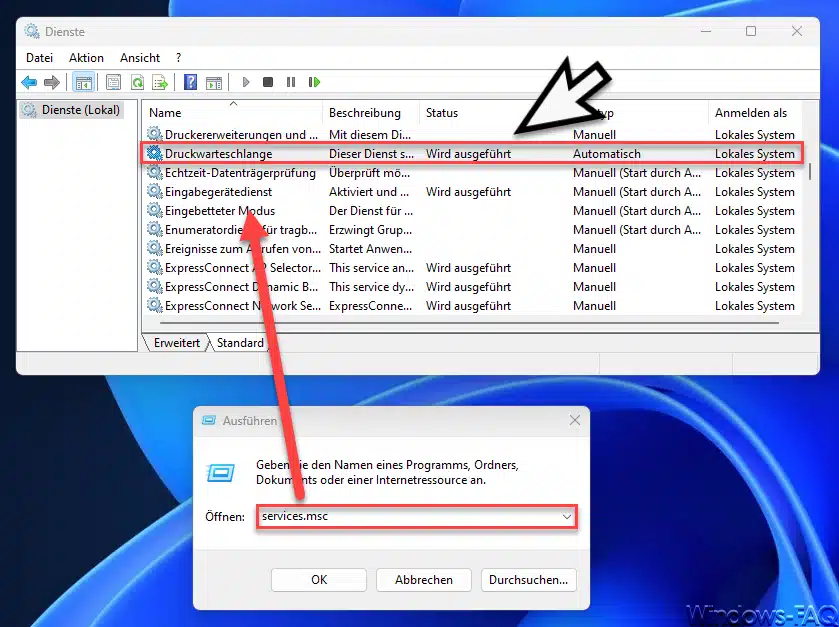Open the Help toolbar icon
The height and width of the screenshot is (627, 839).
pos(190,82)
